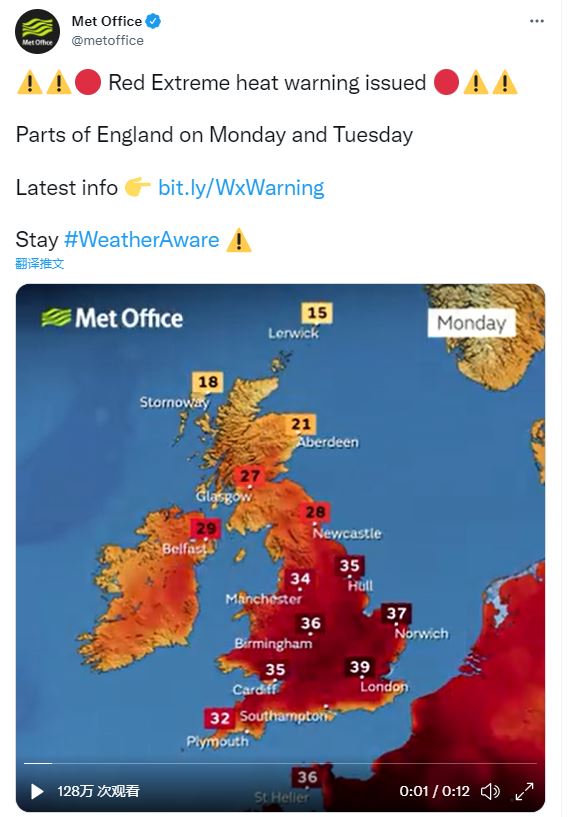
Task: Click the translate tweet link
Action: 40,264
